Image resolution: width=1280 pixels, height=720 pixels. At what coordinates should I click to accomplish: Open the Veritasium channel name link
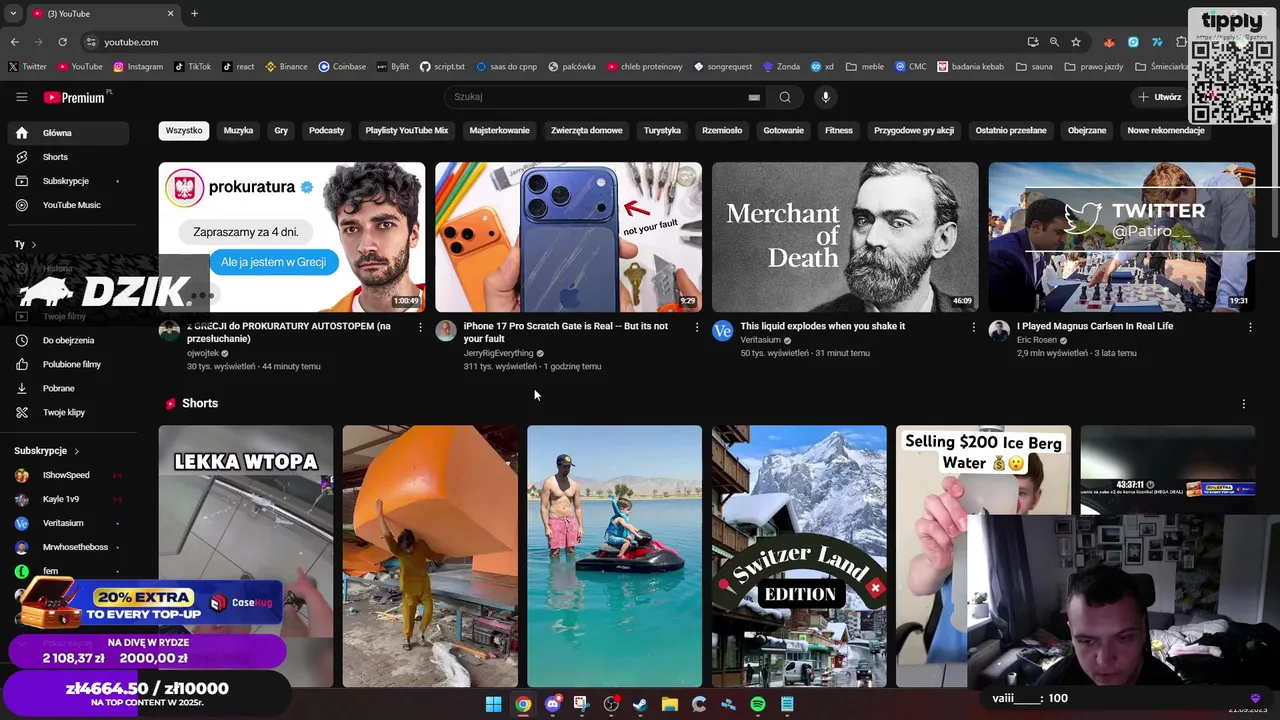(760, 340)
